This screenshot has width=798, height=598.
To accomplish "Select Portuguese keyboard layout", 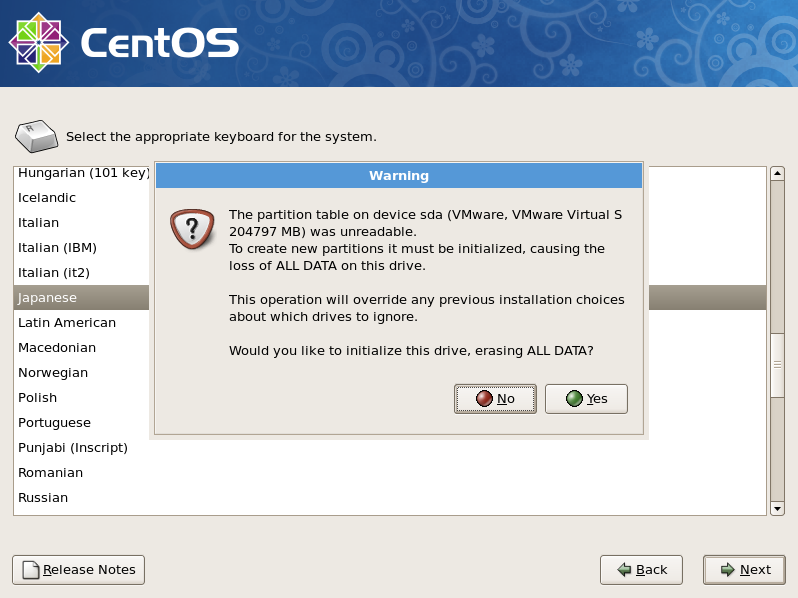I will [x=81, y=422].
